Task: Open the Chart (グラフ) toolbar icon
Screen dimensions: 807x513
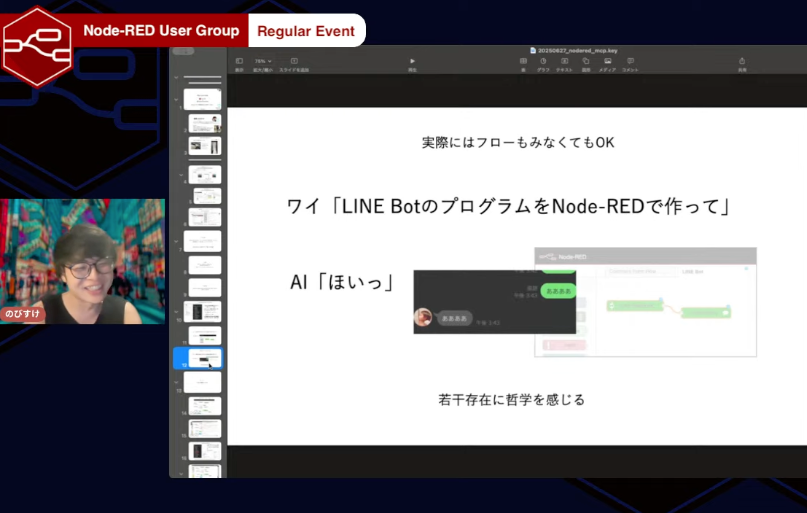Action: (x=543, y=64)
